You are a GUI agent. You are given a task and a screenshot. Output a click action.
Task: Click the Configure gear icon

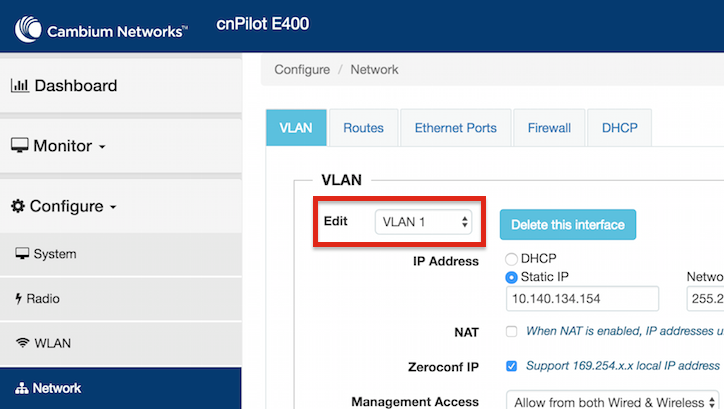pyautogui.click(x=18, y=206)
